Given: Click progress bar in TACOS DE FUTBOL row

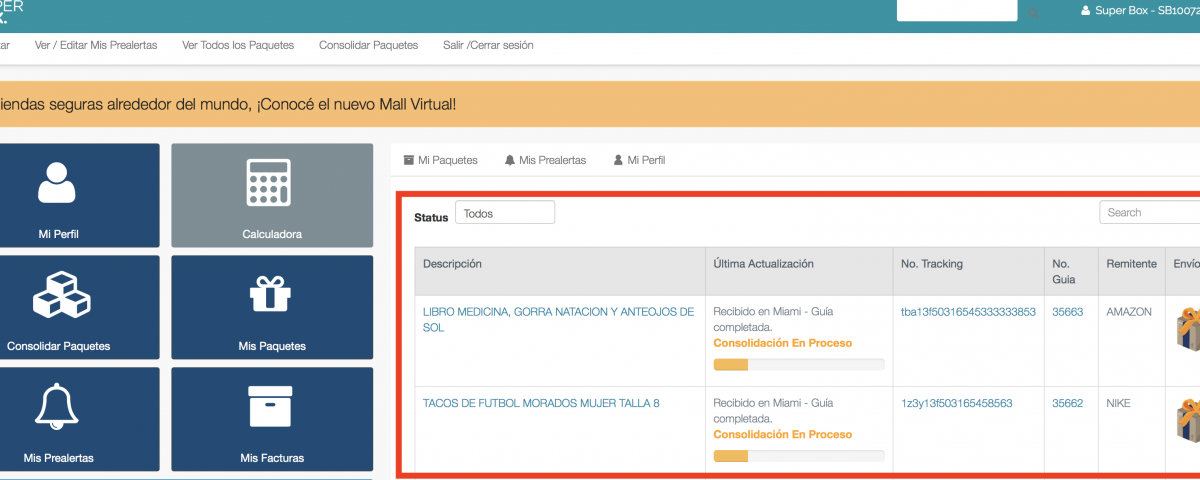Looking at the screenshot, I should pyautogui.click(x=799, y=456).
